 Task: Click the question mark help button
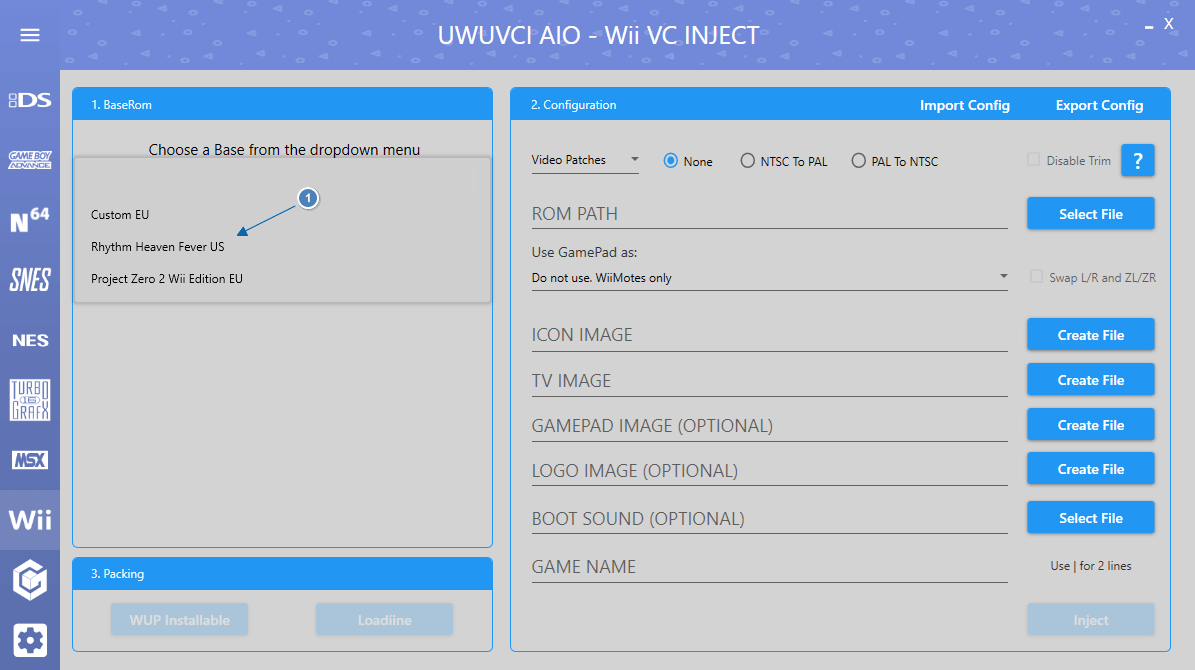pyautogui.click(x=1137, y=160)
